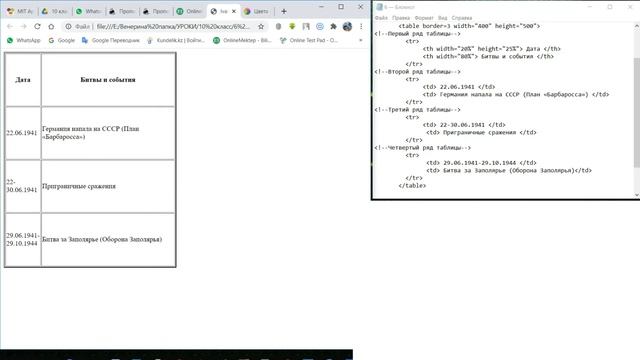Screen dimensions: 640x360
Task: Click the "Четвертый ряд таблицы" comment line
Action: point(422,147)
